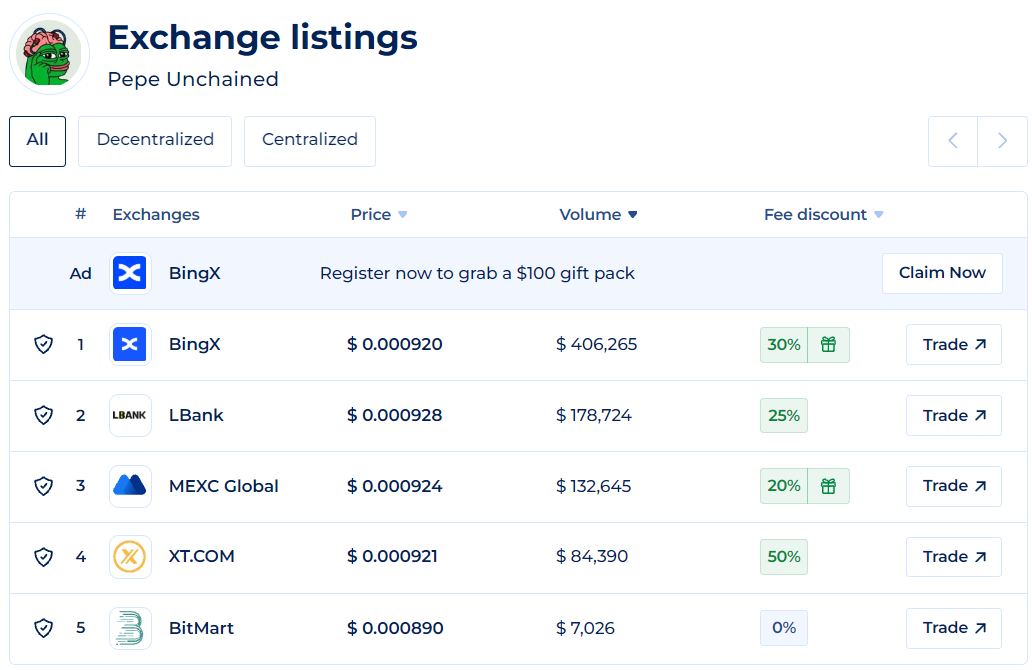This screenshot has width=1032, height=670.
Task: Click the volume value $ 406,265
Action: [597, 344]
